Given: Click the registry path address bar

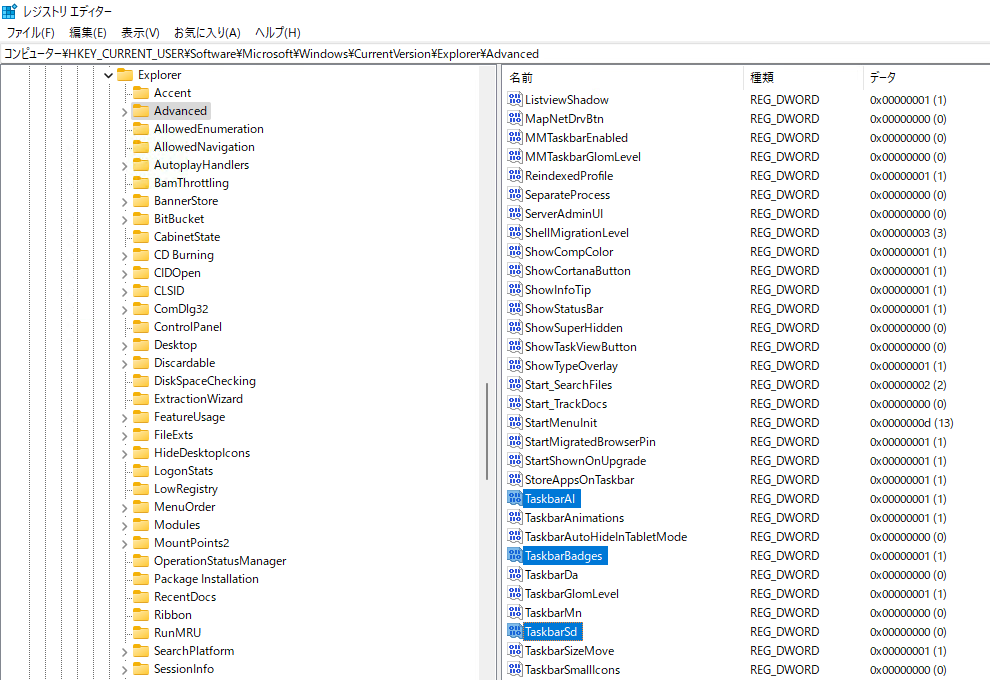Looking at the screenshot, I should (x=495, y=54).
